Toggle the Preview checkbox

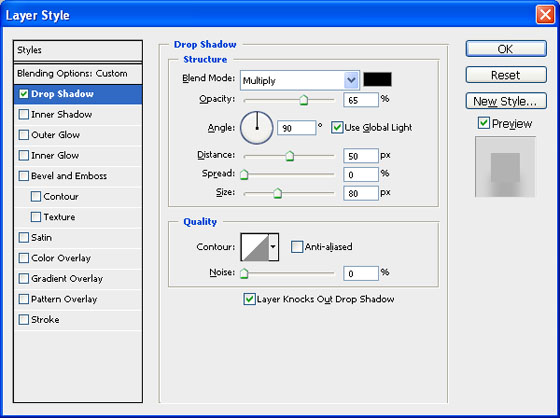click(x=484, y=123)
